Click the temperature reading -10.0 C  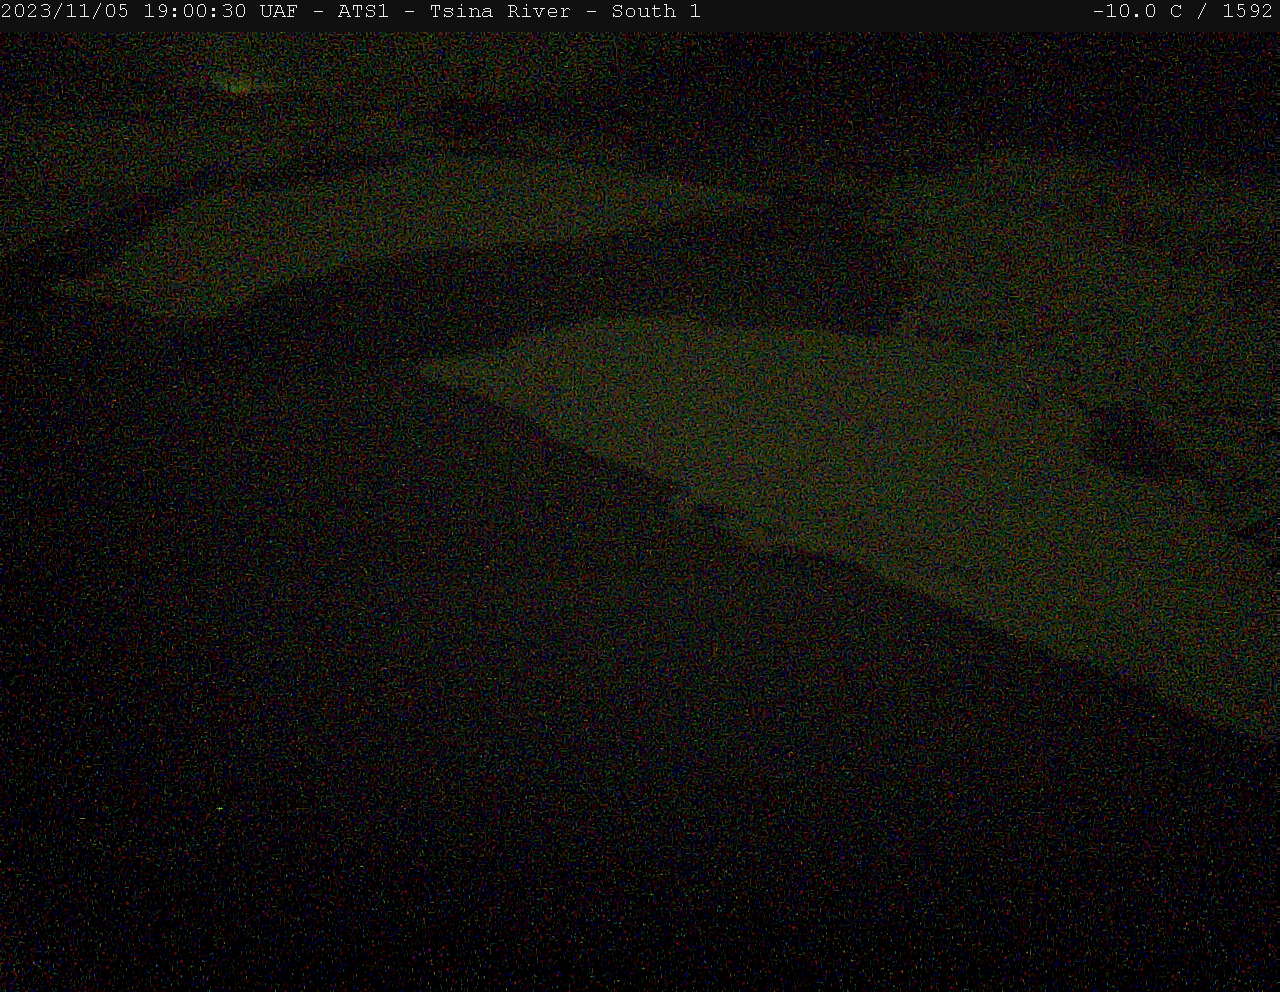(1138, 12)
